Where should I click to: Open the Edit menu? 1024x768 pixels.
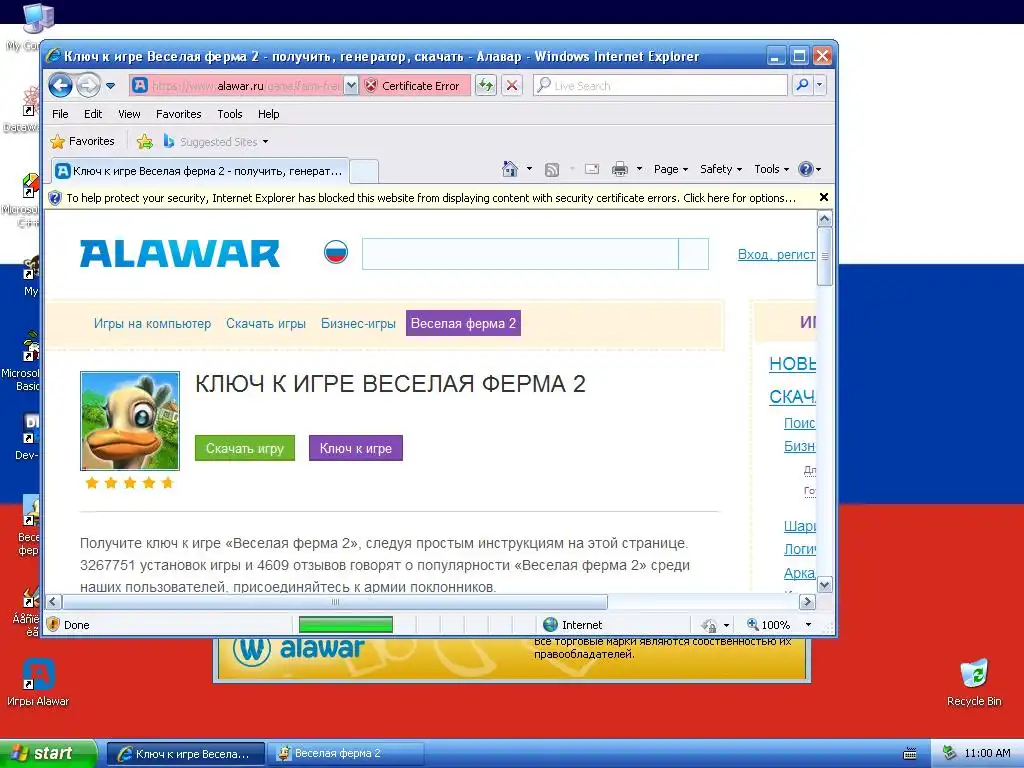[x=93, y=114]
